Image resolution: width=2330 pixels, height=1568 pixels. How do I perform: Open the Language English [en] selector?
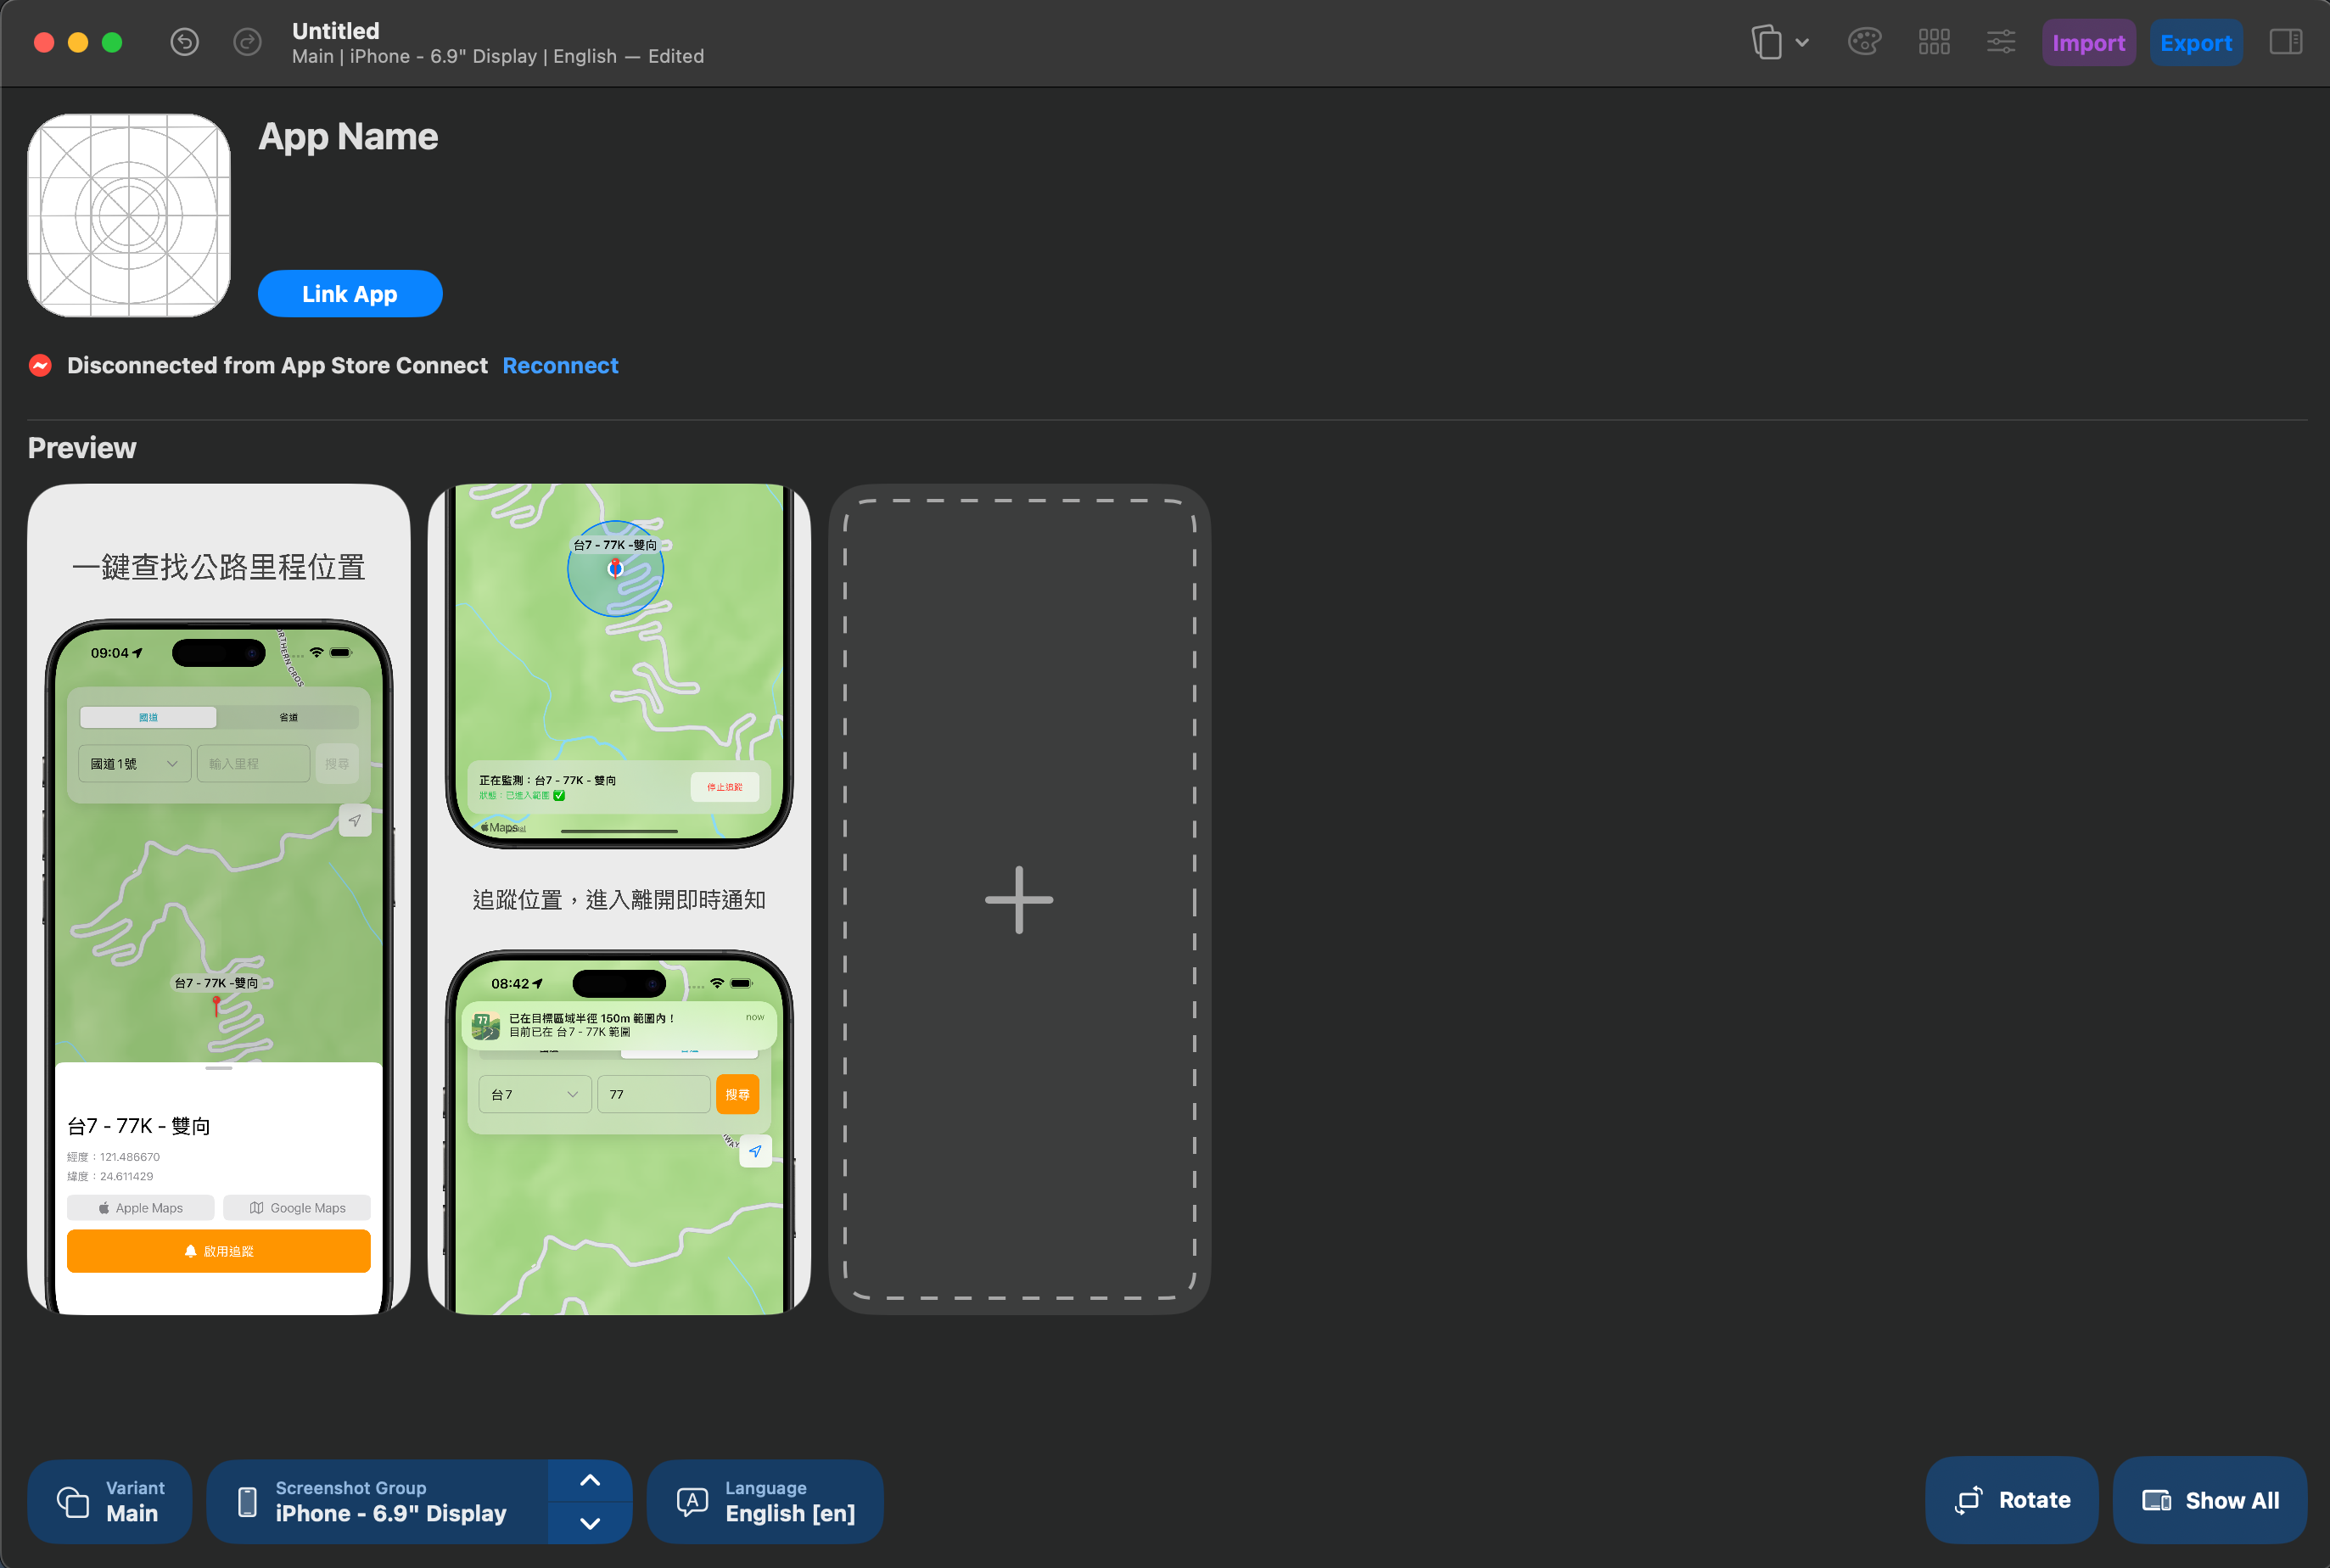pos(765,1501)
